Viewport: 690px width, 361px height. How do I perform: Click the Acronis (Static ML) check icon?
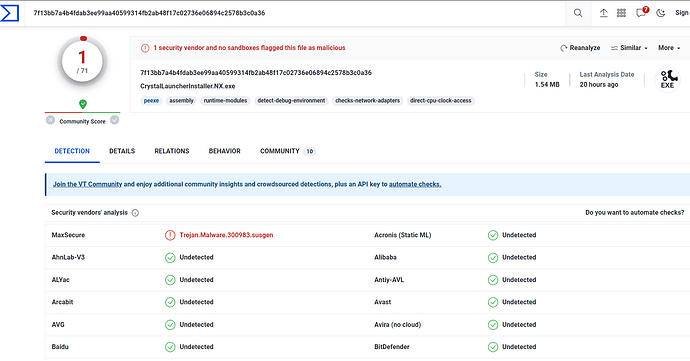pos(493,235)
